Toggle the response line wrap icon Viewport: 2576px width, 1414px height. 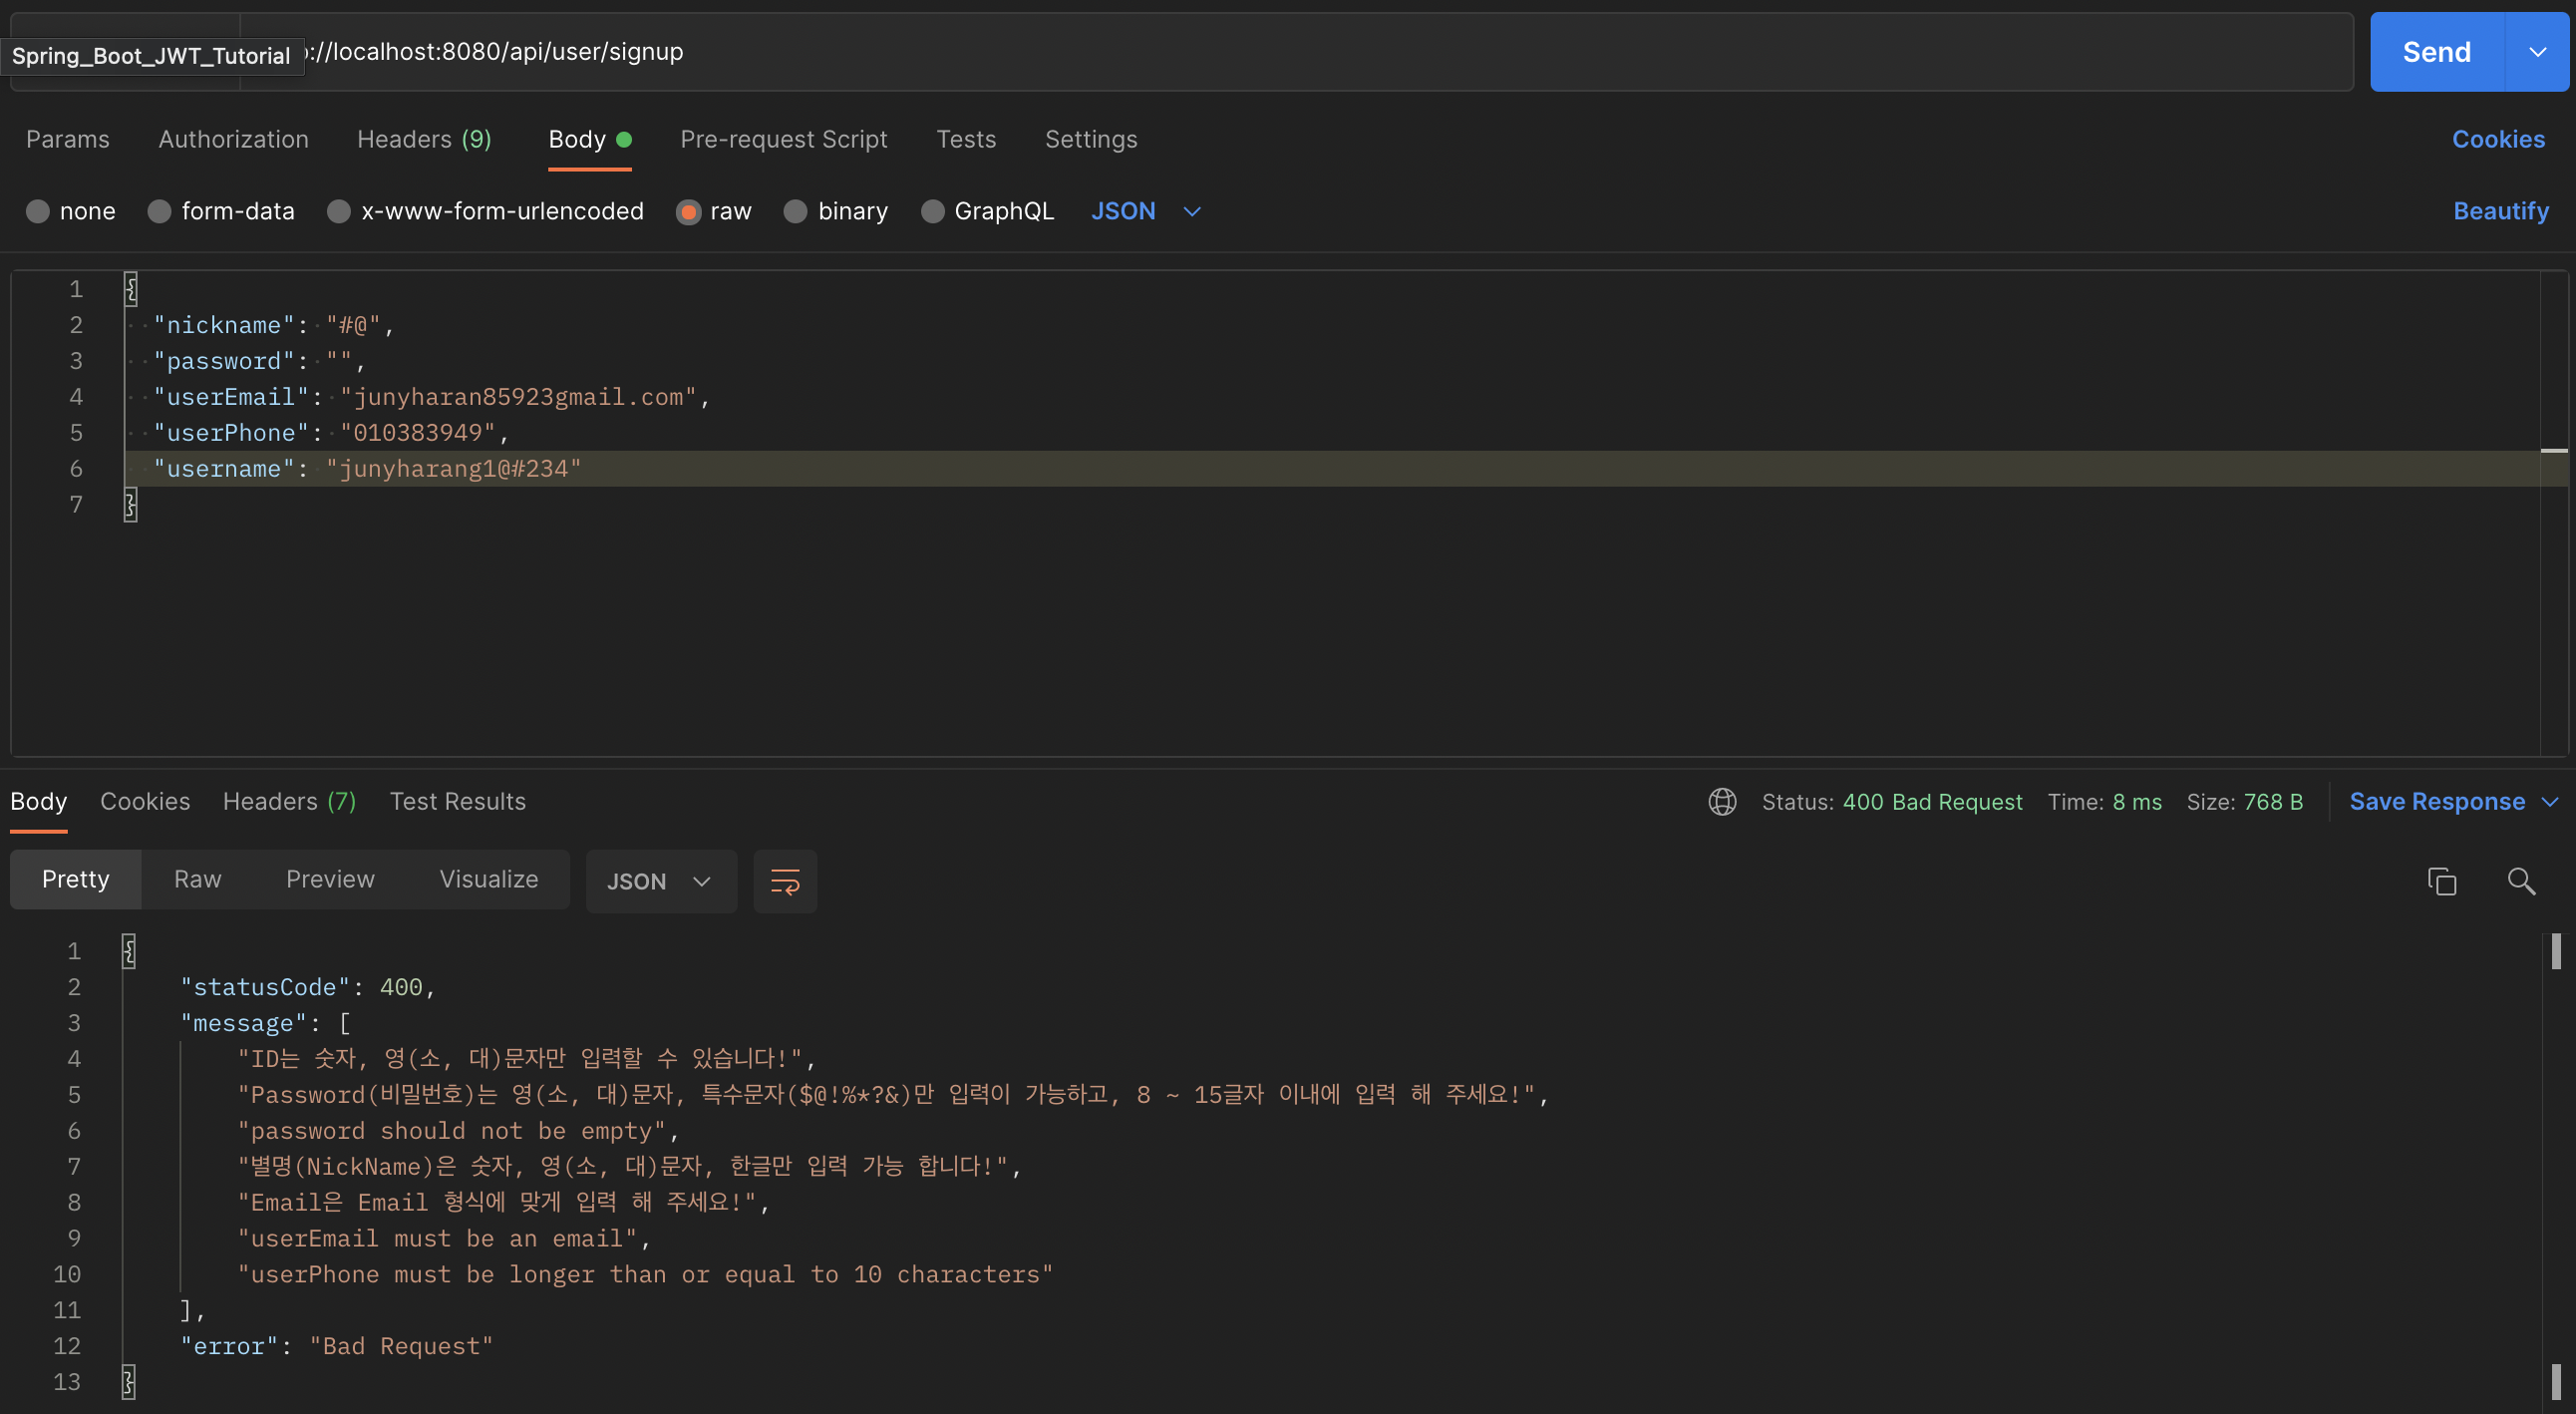point(785,881)
